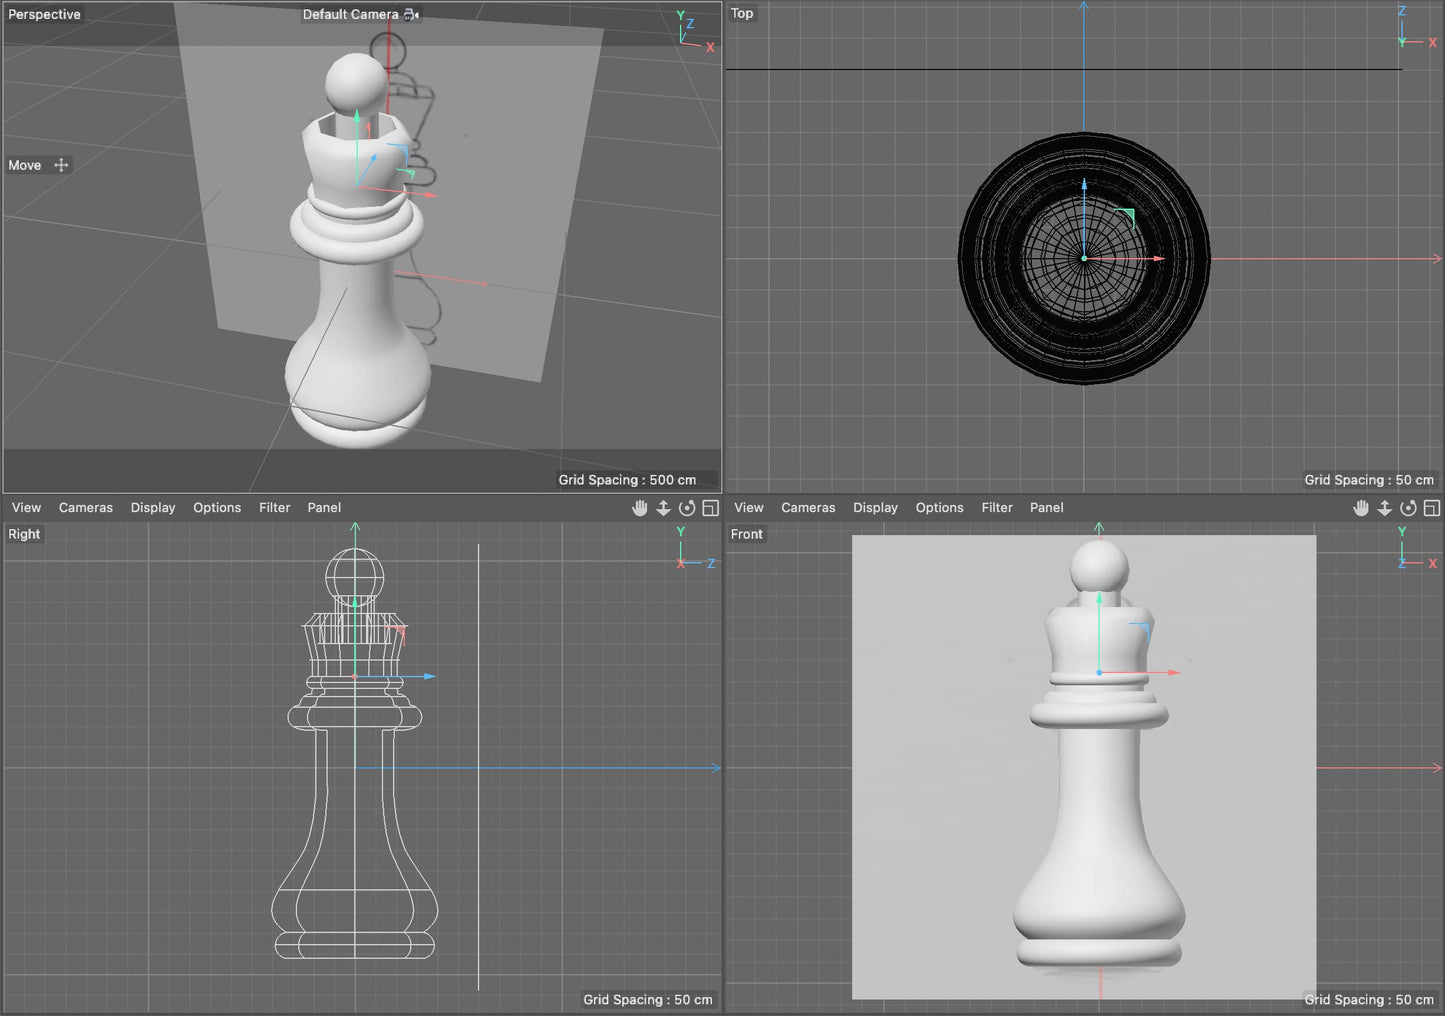Select the pan hand tool in Right viewport
Viewport: 1445px width, 1016px height.
[640, 507]
